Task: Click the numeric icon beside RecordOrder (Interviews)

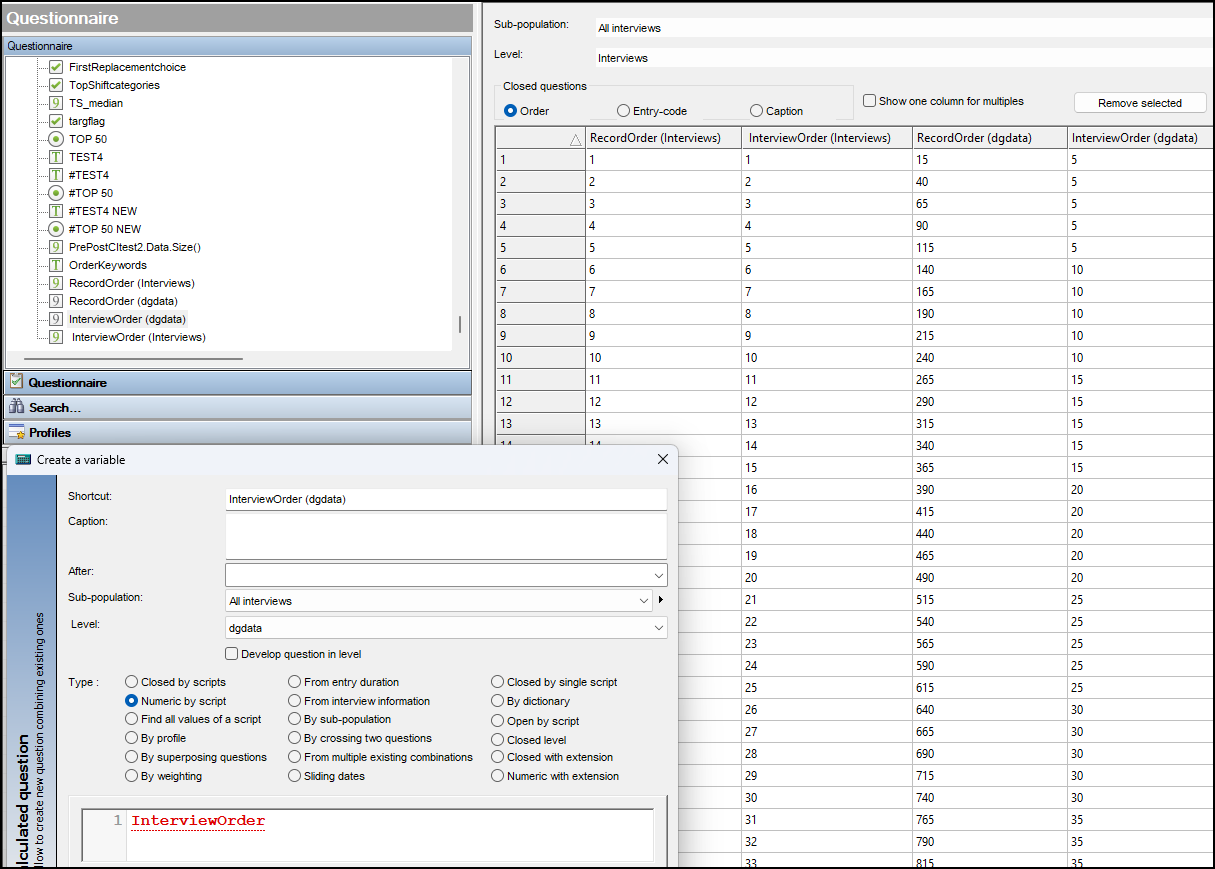Action: tap(56, 283)
